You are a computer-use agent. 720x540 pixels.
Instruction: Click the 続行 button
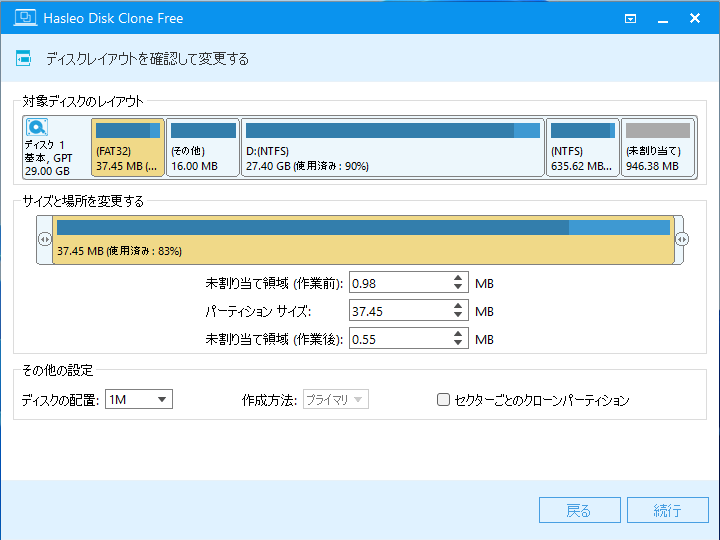tap(668, 510)
